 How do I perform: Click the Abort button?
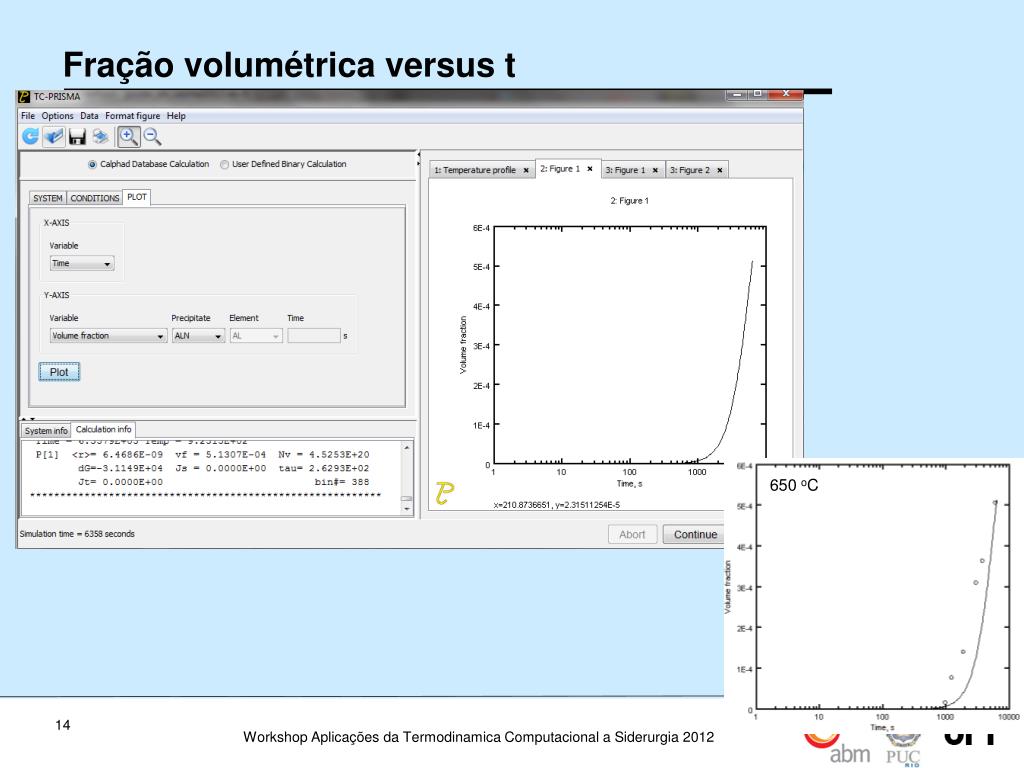(632, 534)
